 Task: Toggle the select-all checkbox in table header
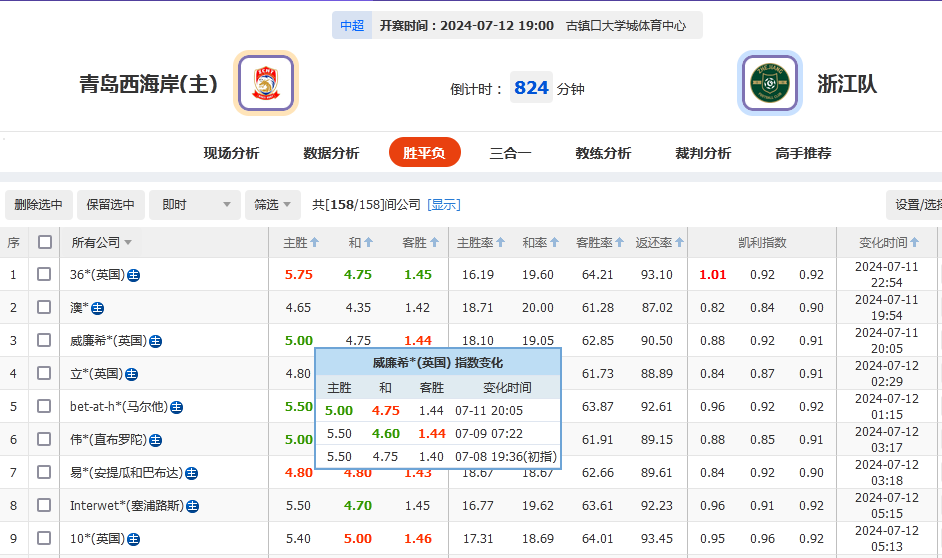[x=45, y=242]
